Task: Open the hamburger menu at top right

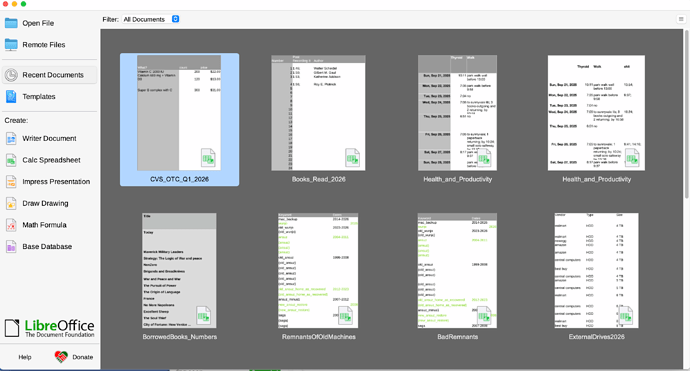Action: click(681, 19)
